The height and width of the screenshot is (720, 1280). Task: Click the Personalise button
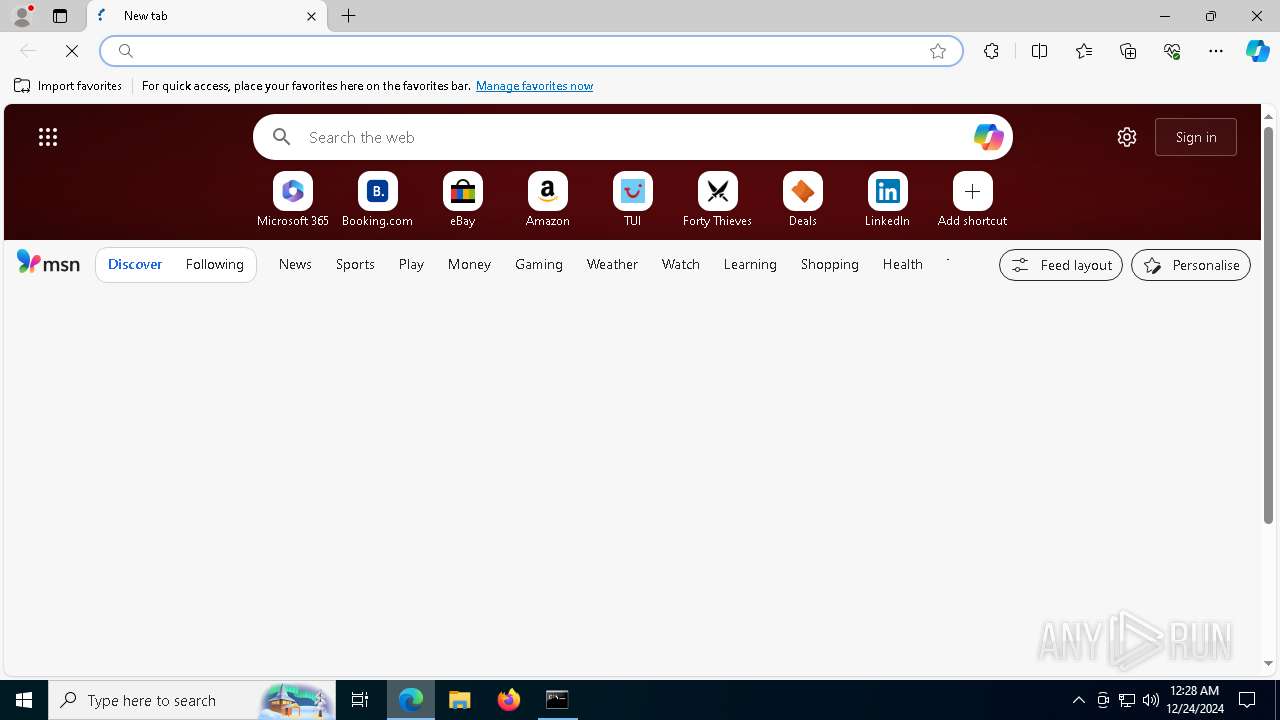pos(1191,265)
